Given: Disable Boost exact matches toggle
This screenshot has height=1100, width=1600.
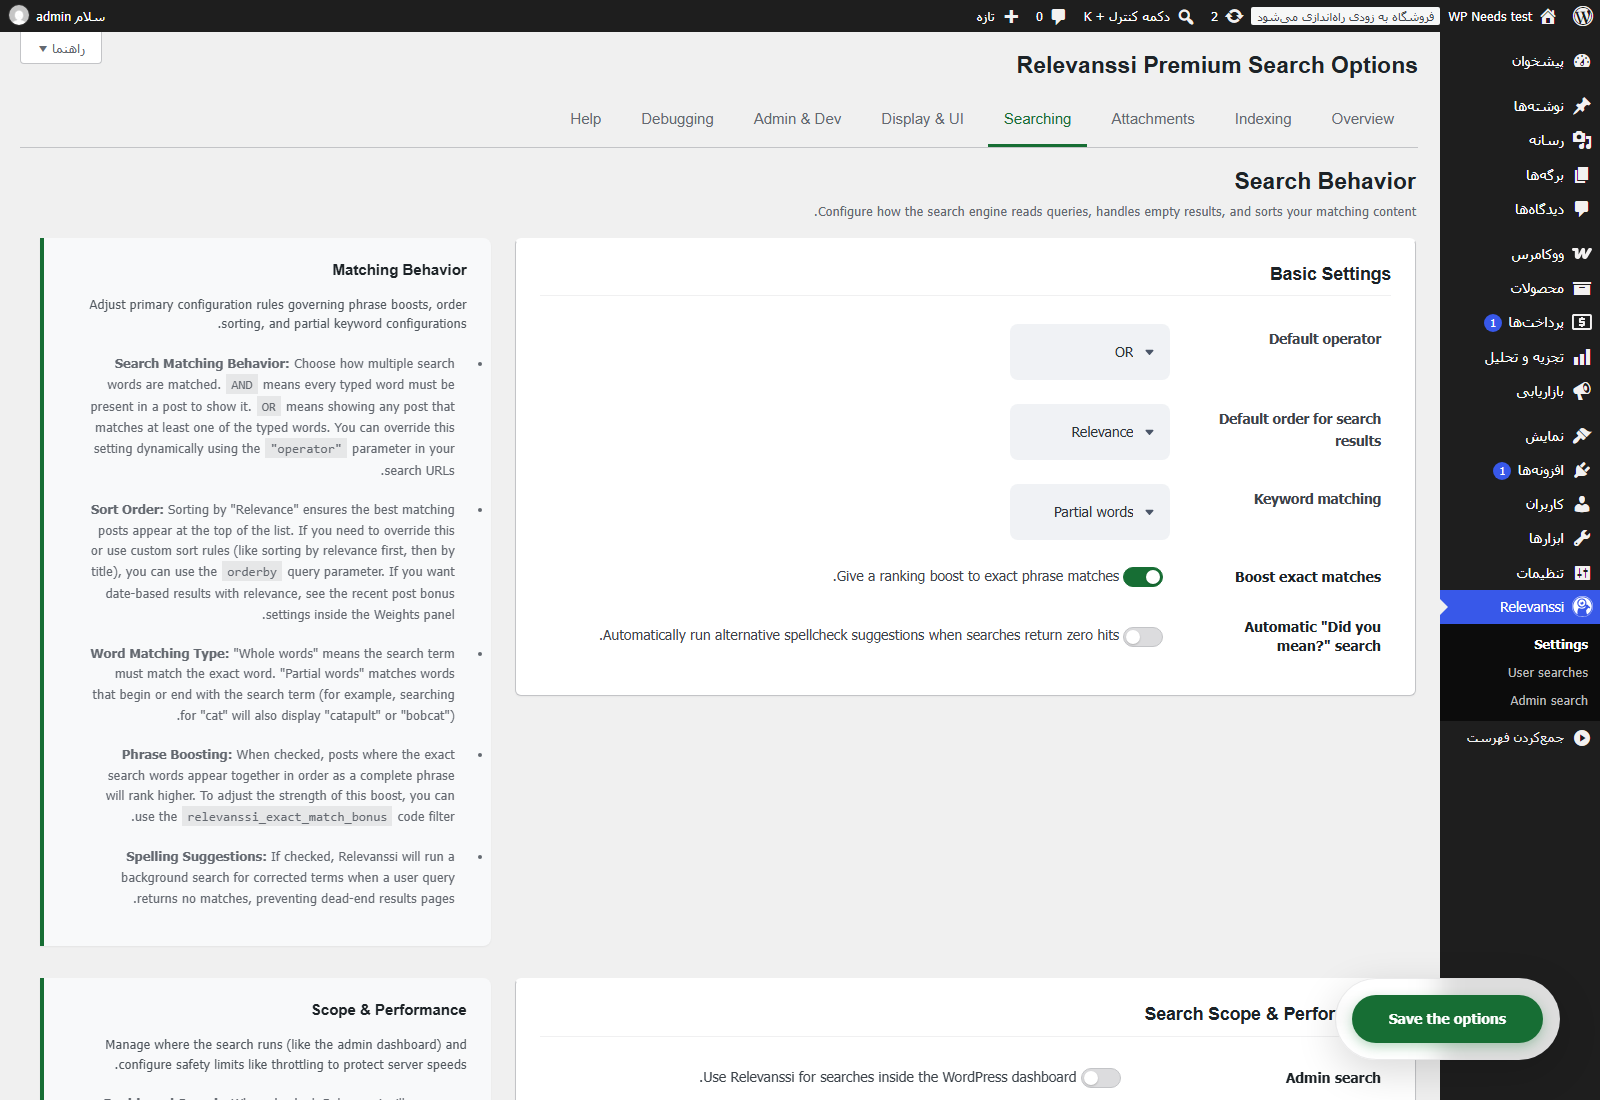Looking at the screenshot, I should point(1143,577).
